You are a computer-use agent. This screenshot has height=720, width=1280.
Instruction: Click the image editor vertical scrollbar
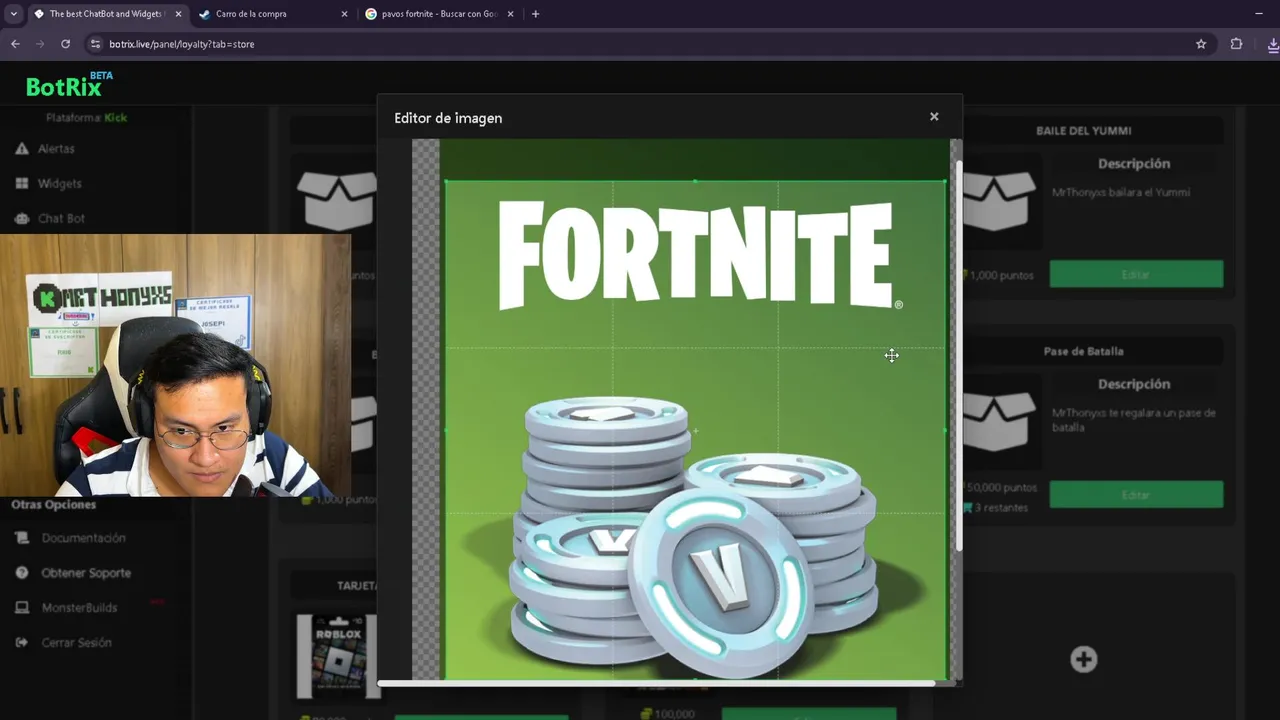click(958, 355)
